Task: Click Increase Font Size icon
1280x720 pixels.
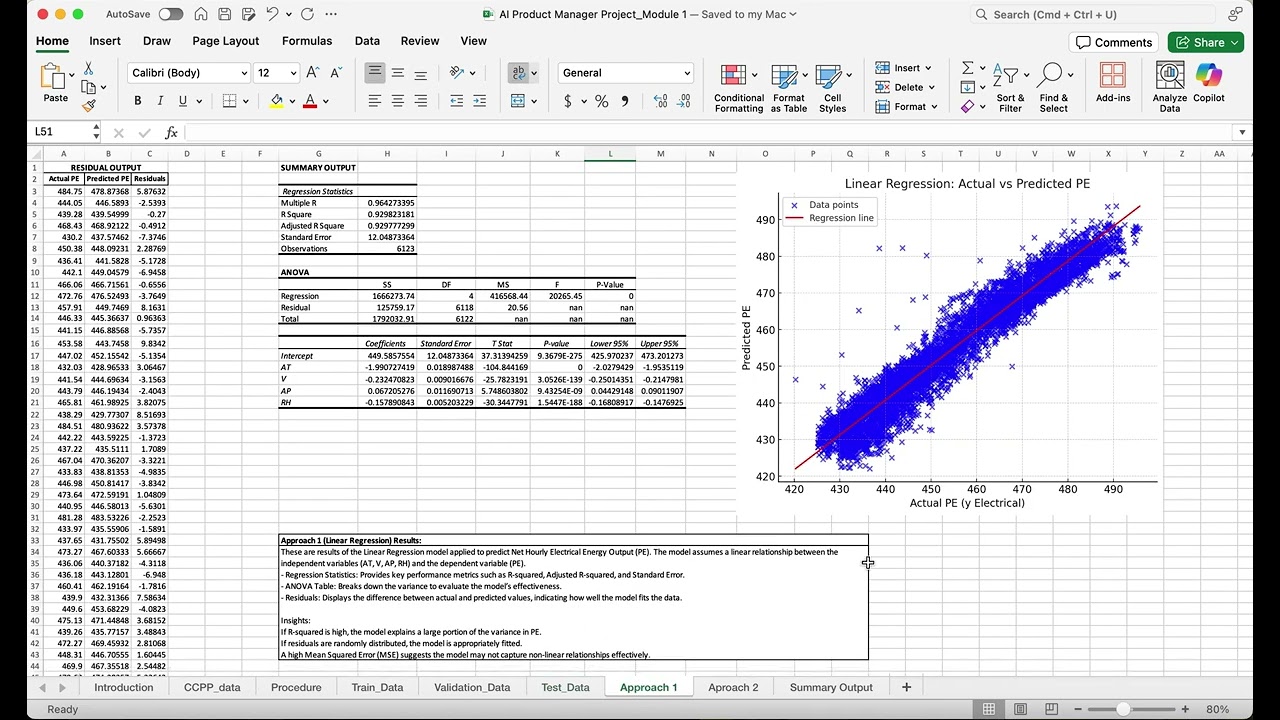Action: click(313, 73)
